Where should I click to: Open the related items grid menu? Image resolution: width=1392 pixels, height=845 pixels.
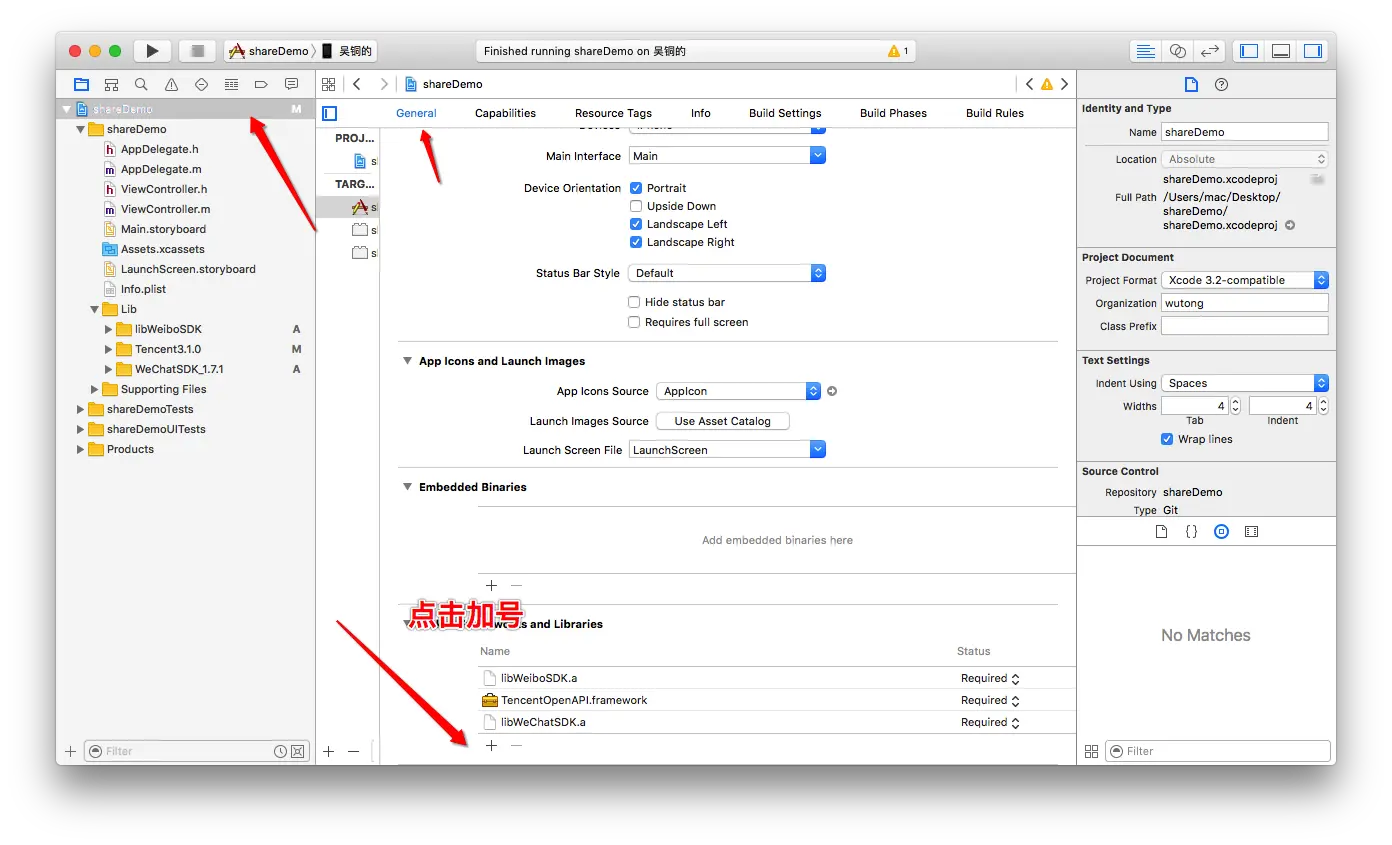point(328,84)
